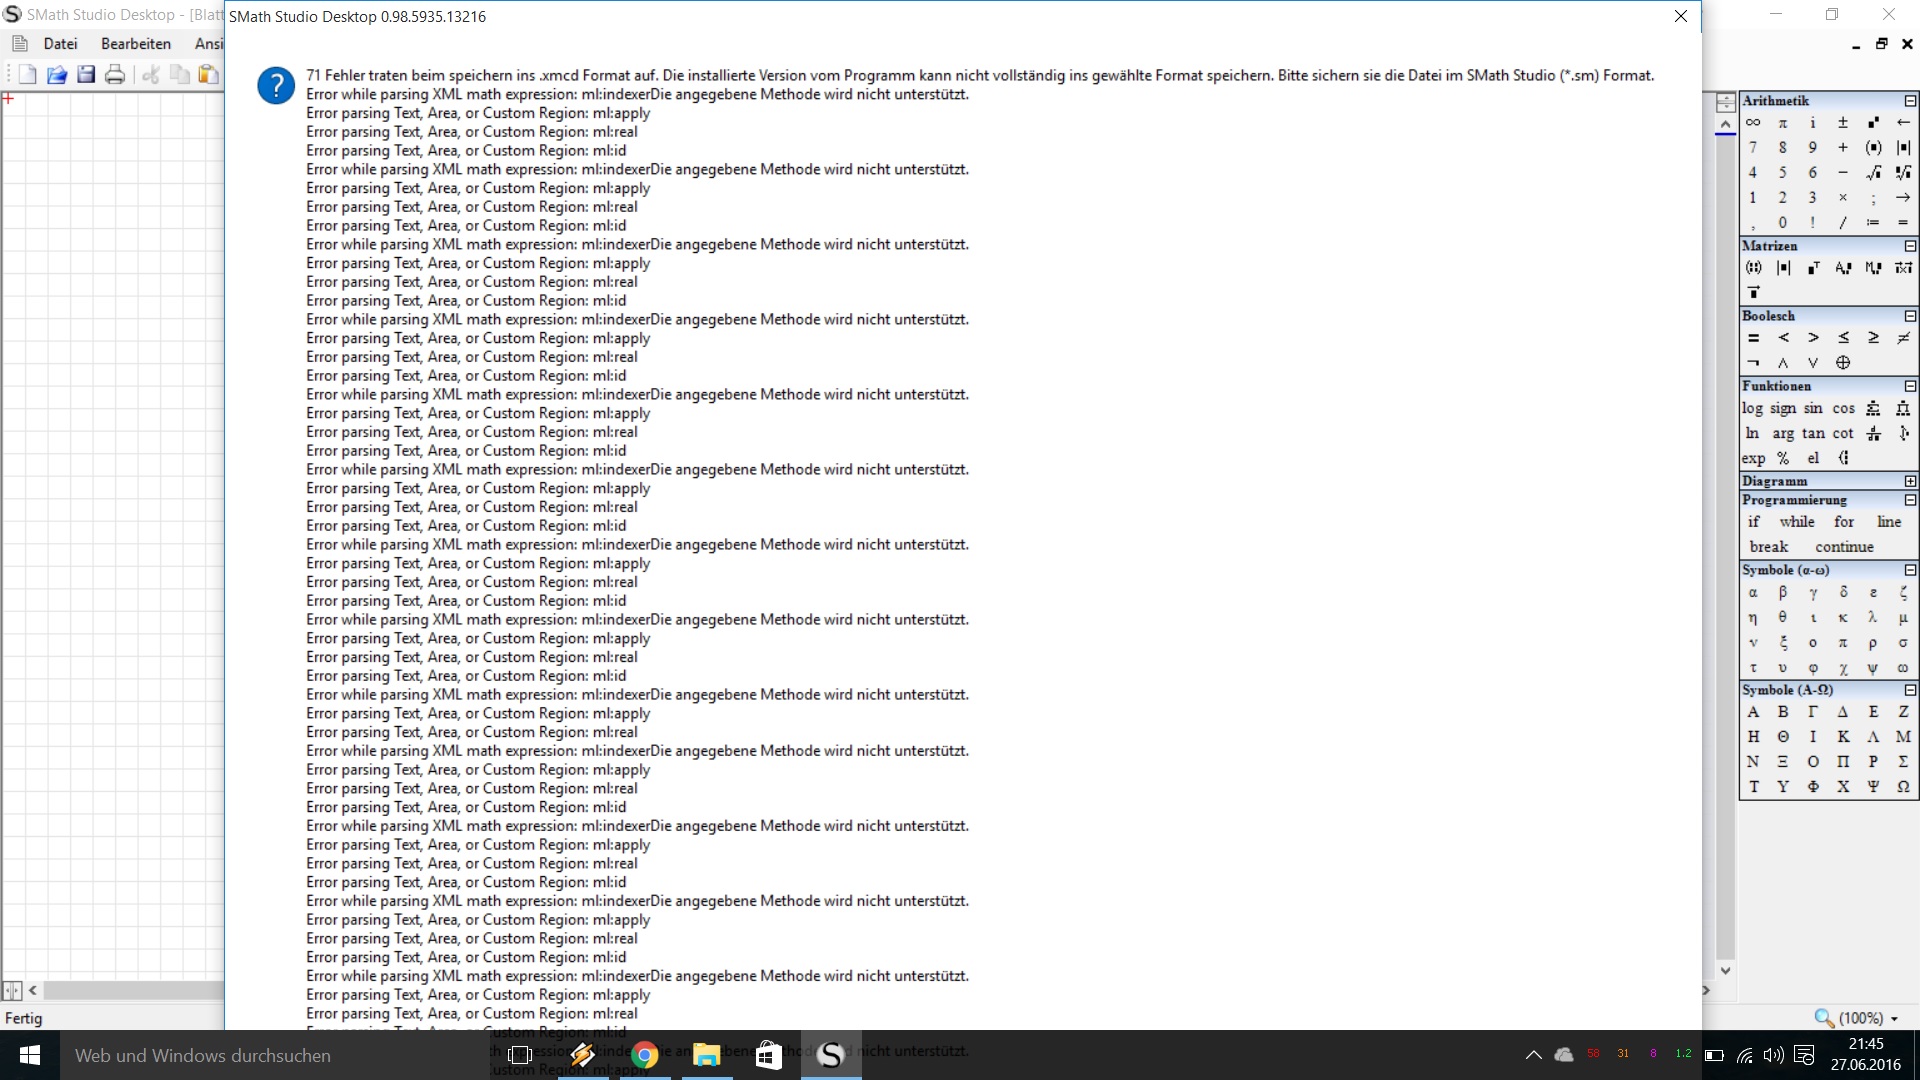This screenshot has width=1920, height=1080.
Task: Click the vertical scrollbar down arrow
Action: [x=1725, y=971]
